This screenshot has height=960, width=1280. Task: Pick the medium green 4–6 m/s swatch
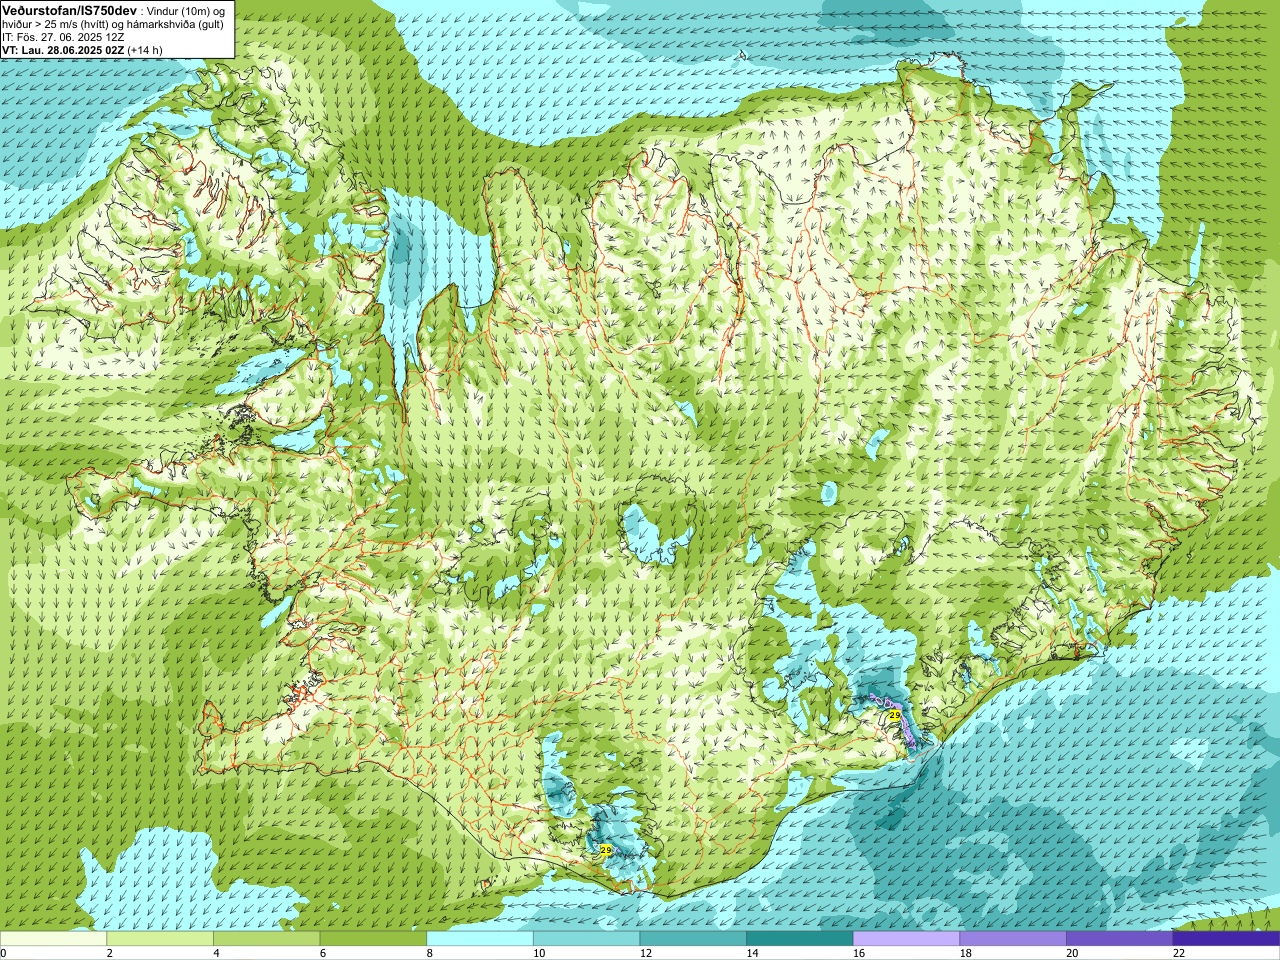click(x=266, y=939)
